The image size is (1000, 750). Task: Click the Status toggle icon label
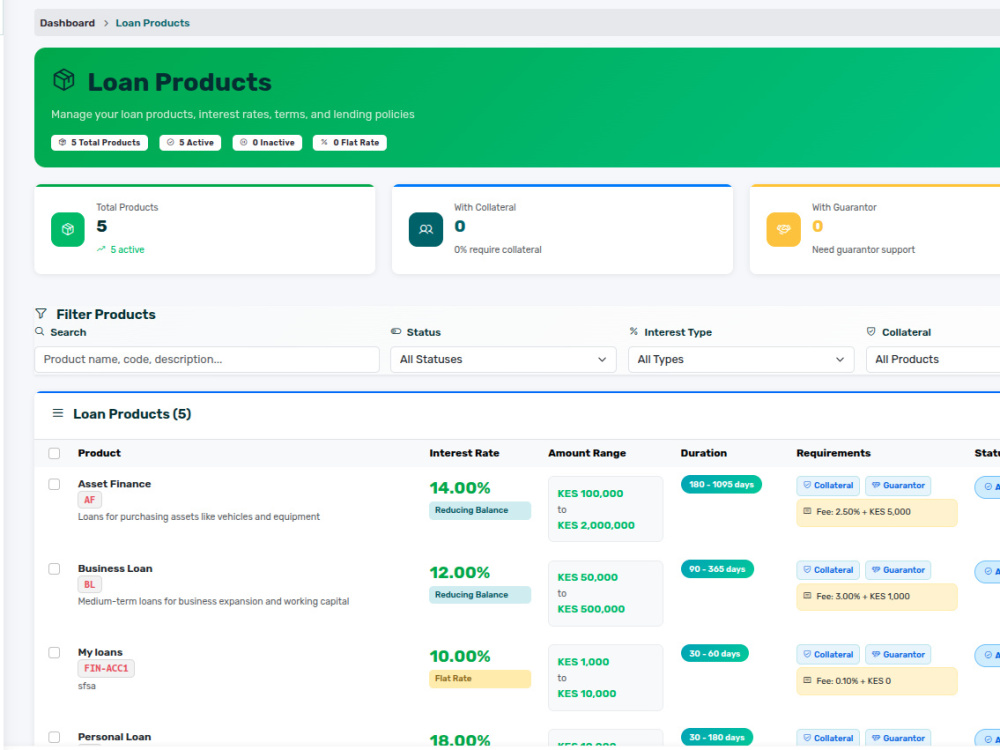396,332
